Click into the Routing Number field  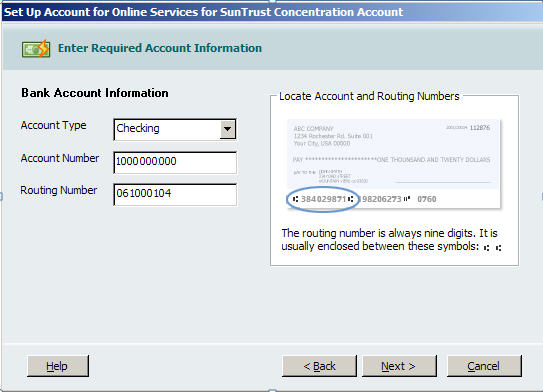point(175,194)
